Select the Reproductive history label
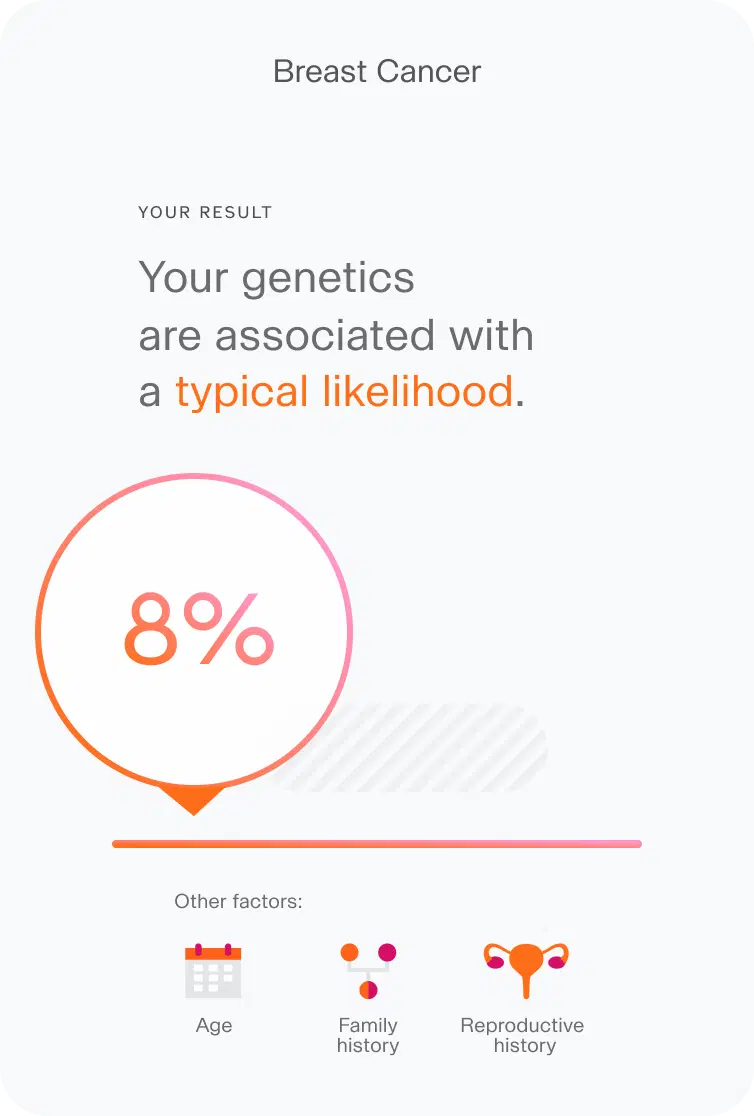The height and width of the screenshot is (1116, 754). pos(522,1036)
